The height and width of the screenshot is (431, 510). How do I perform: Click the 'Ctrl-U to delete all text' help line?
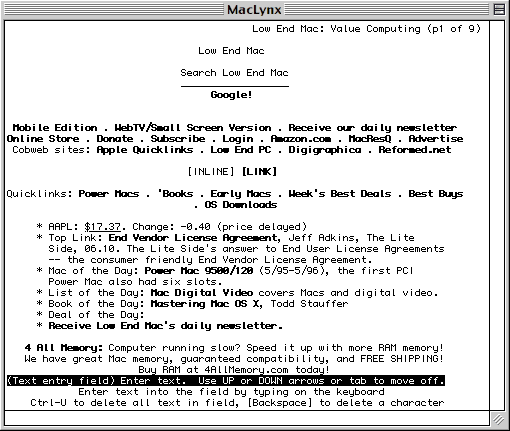(237, 403)
